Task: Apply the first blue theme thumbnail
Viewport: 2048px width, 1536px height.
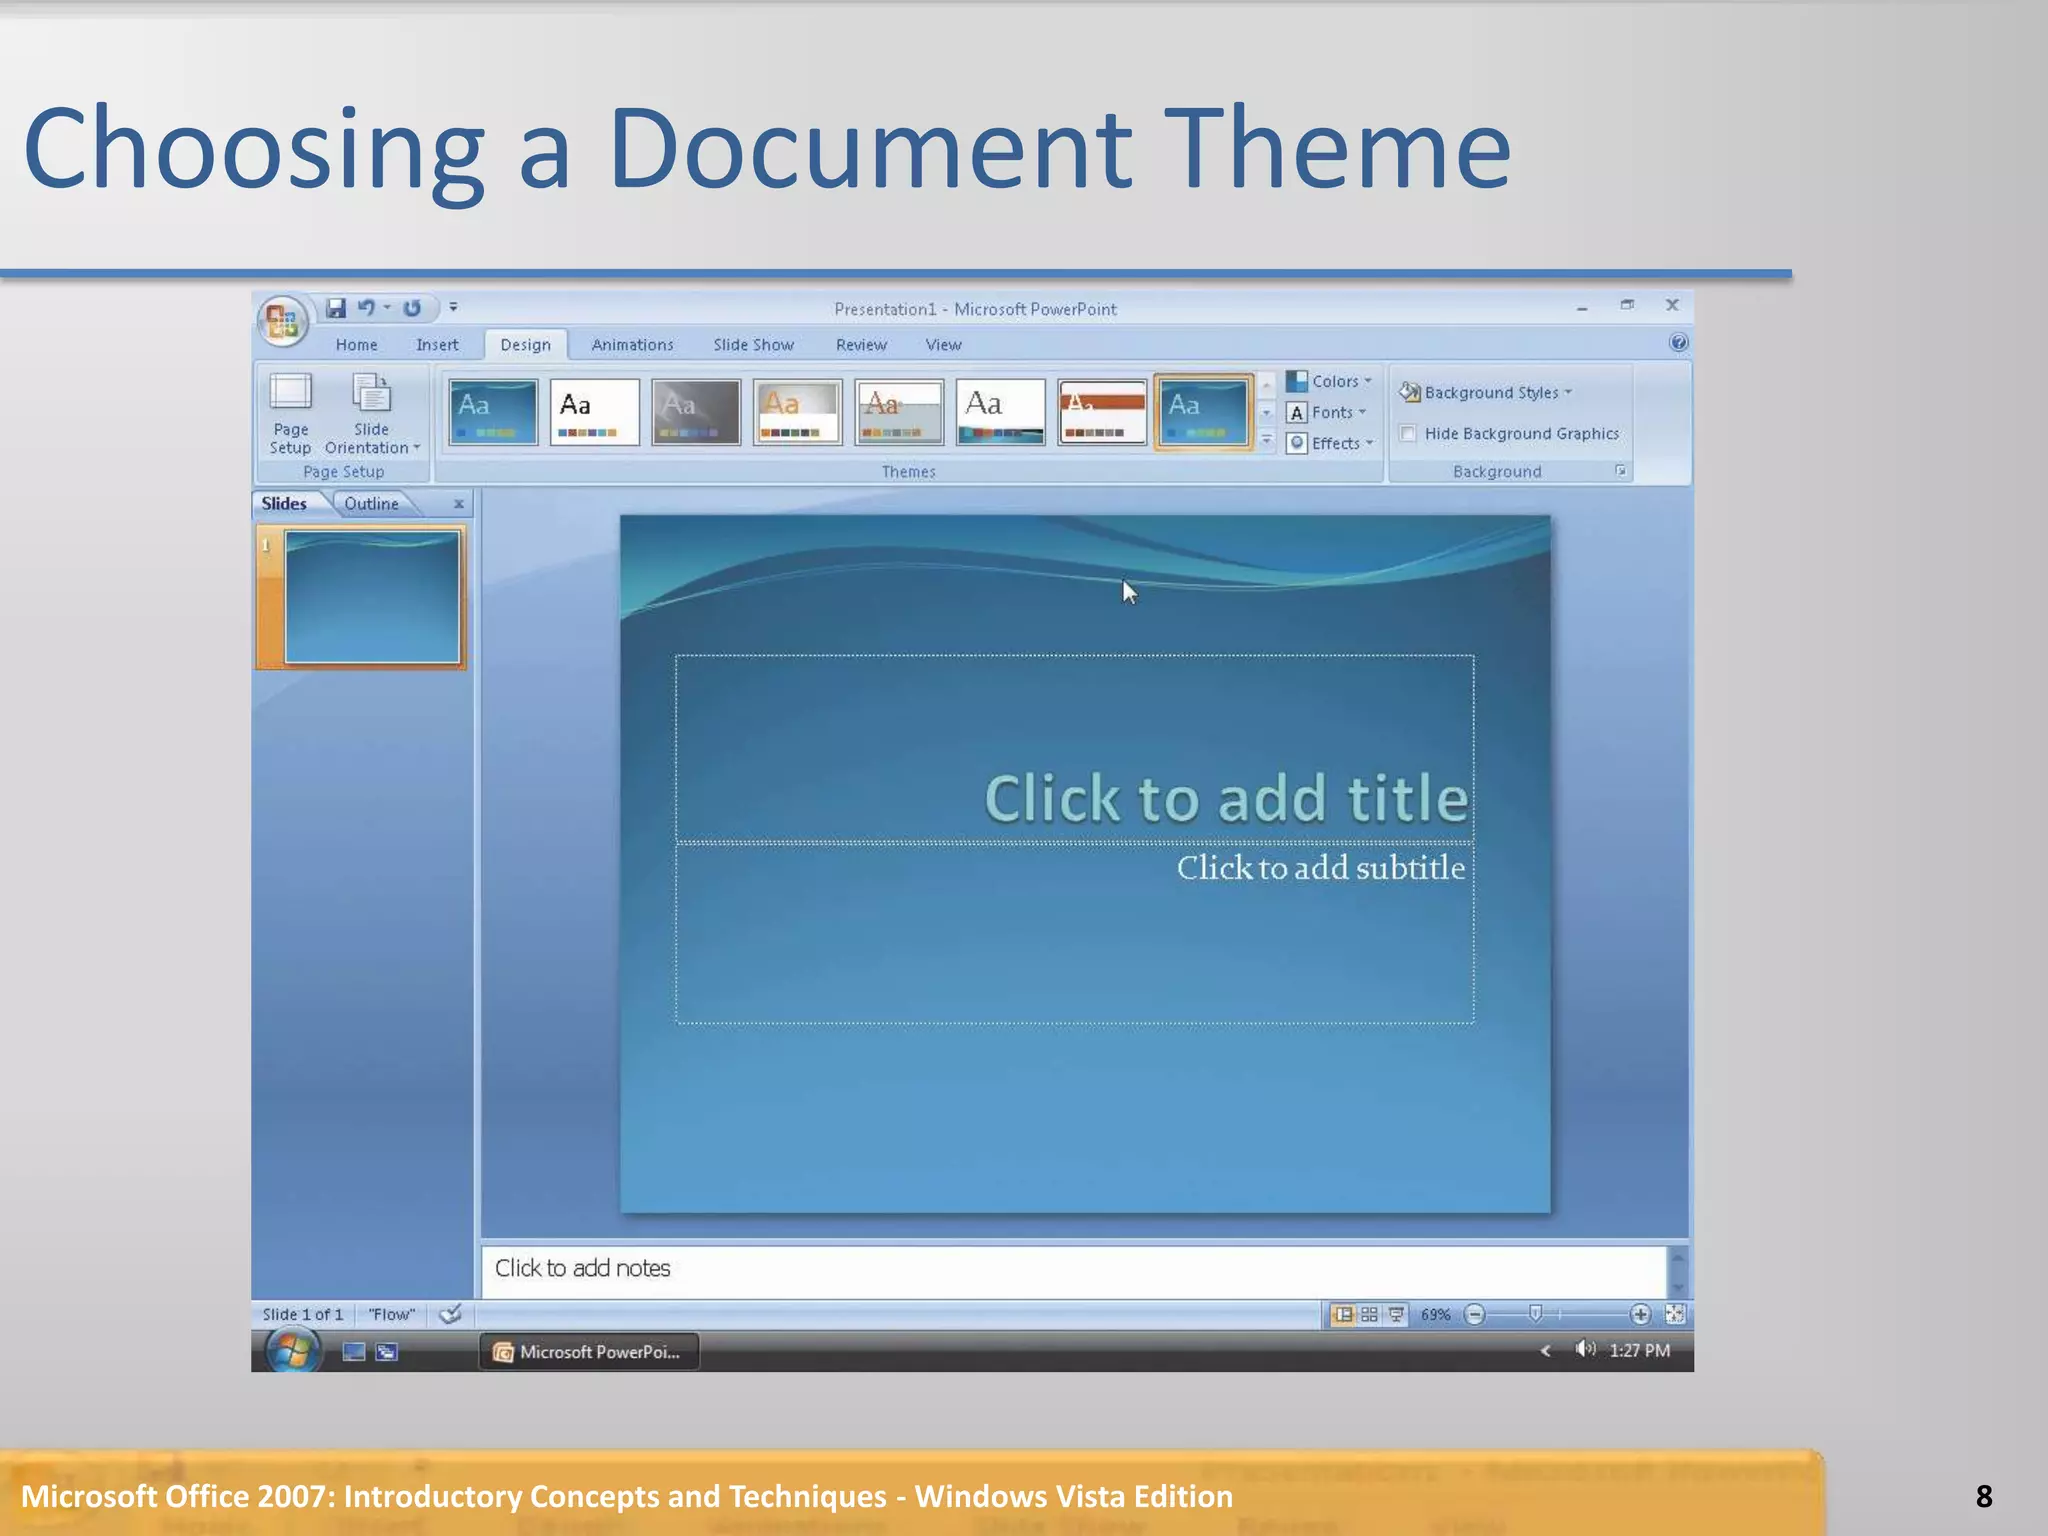Action: (x=493, y=411)
